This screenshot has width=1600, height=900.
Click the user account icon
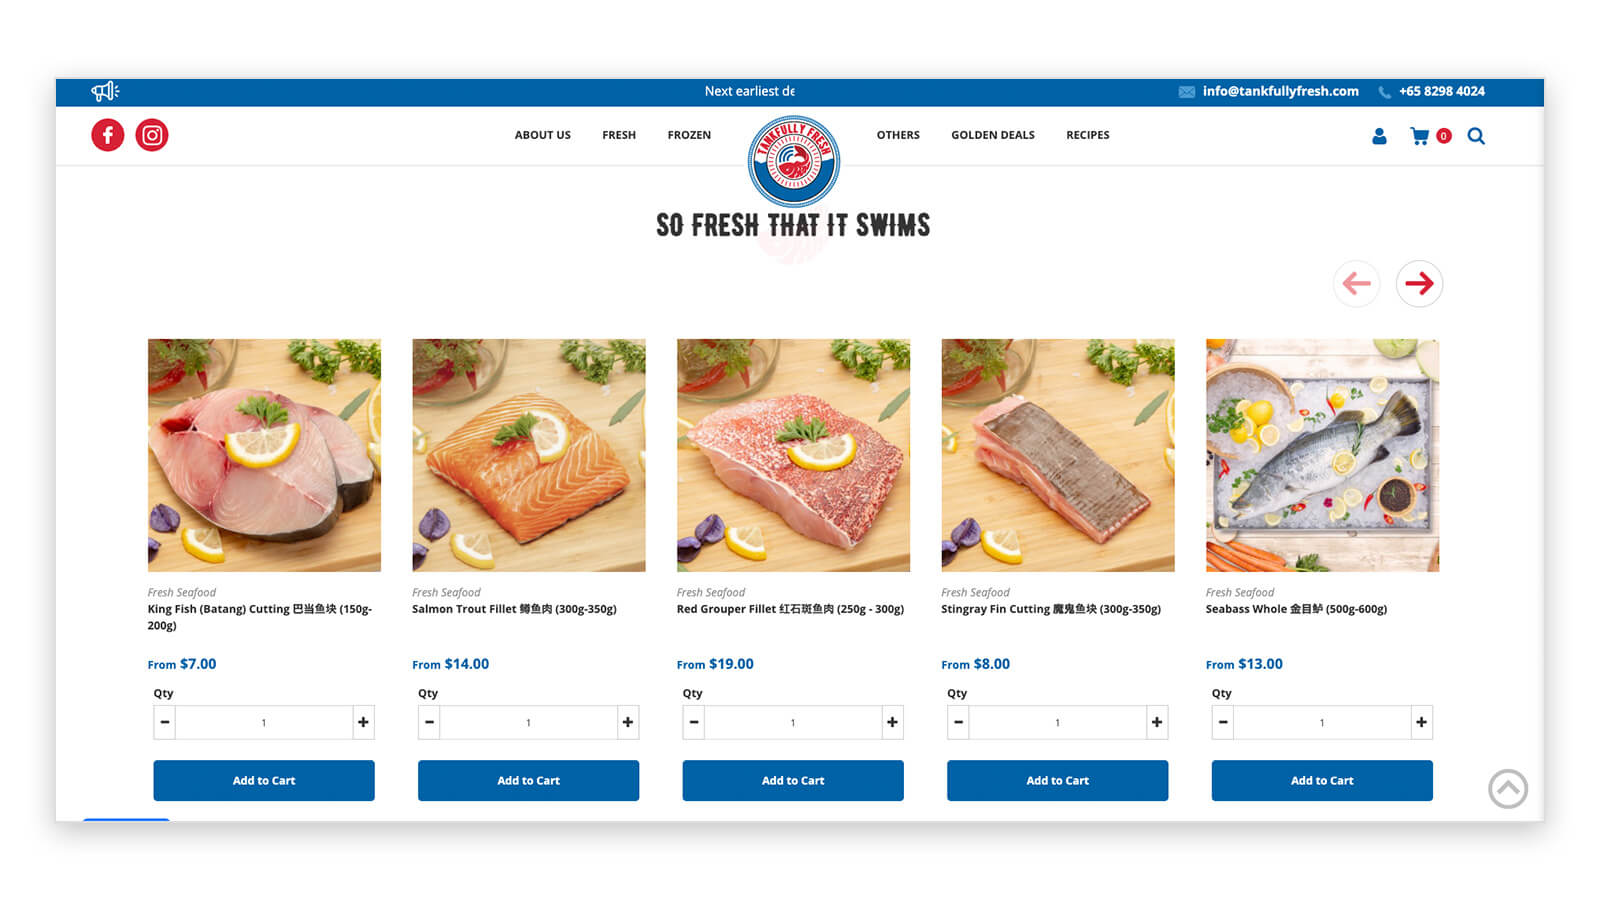pyautogui.click(x=1379, y=136)
